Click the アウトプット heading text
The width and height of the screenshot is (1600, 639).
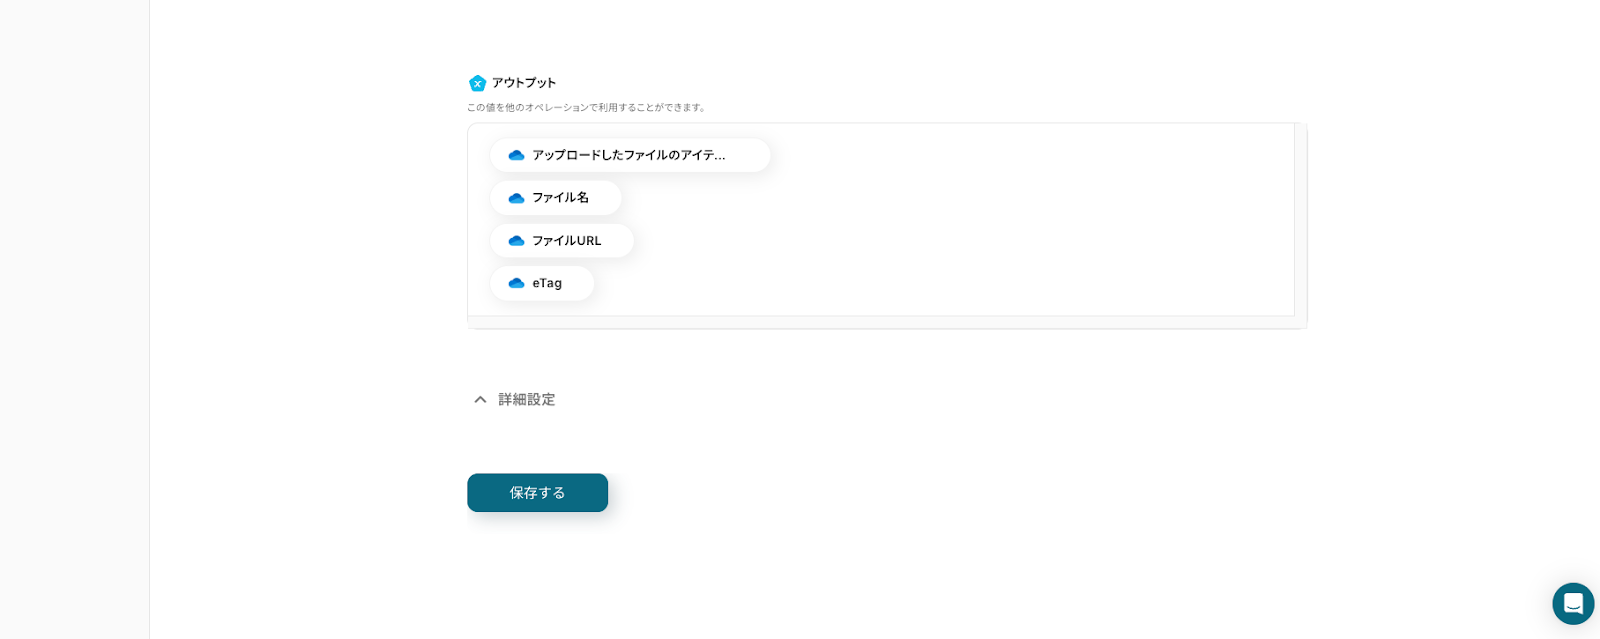click(x=524, y=83)
